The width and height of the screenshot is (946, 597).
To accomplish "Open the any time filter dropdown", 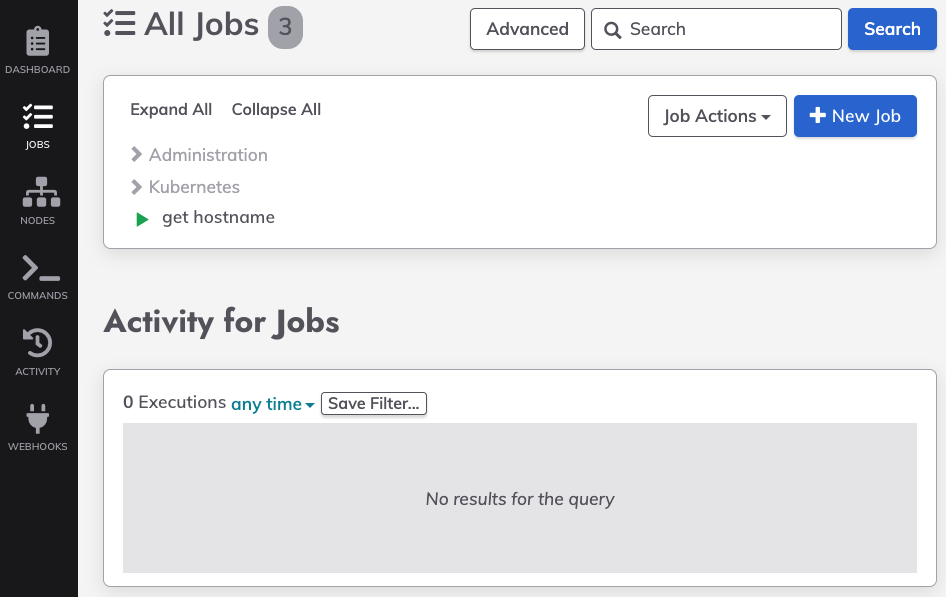I will pyautogui.click(x=273, y=403).
